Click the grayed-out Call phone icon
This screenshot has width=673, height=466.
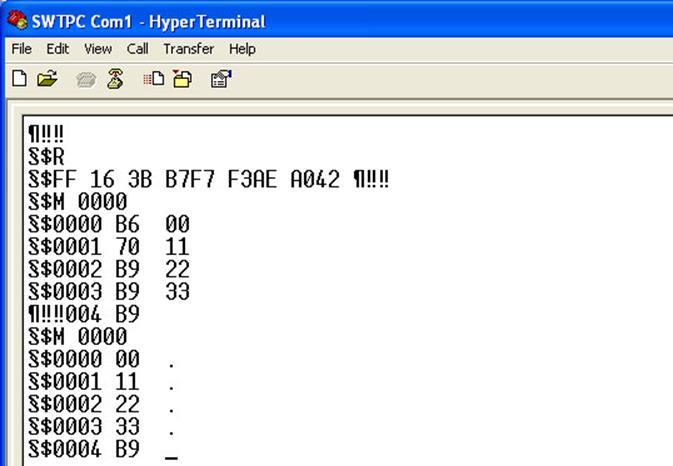point(86,80)
